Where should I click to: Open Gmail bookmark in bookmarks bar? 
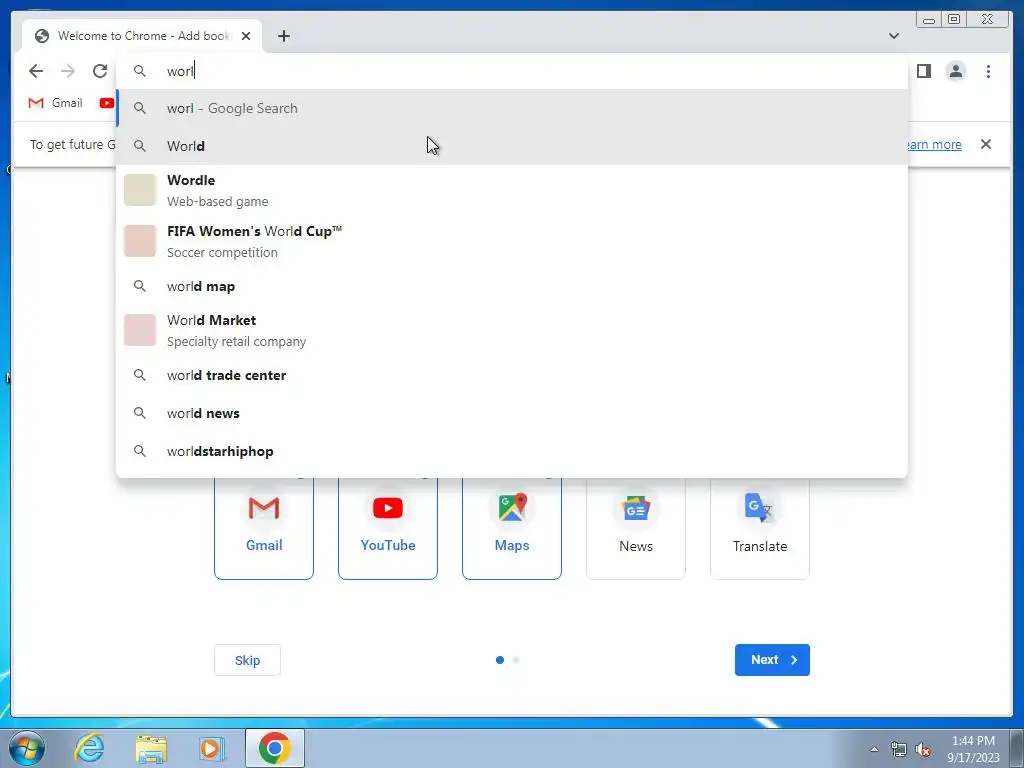(56, 103)
